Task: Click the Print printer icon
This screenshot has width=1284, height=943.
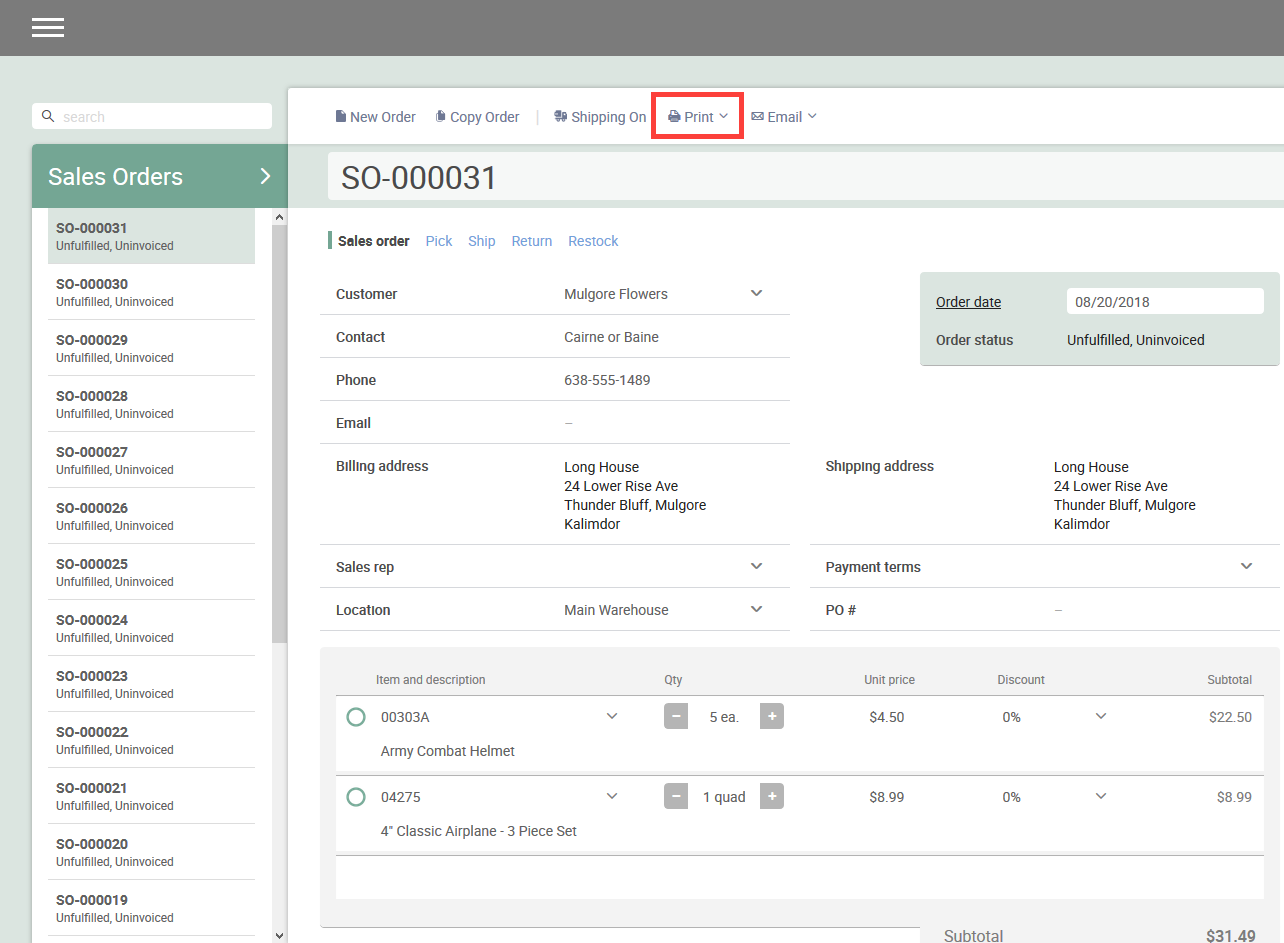Action: 674,117
